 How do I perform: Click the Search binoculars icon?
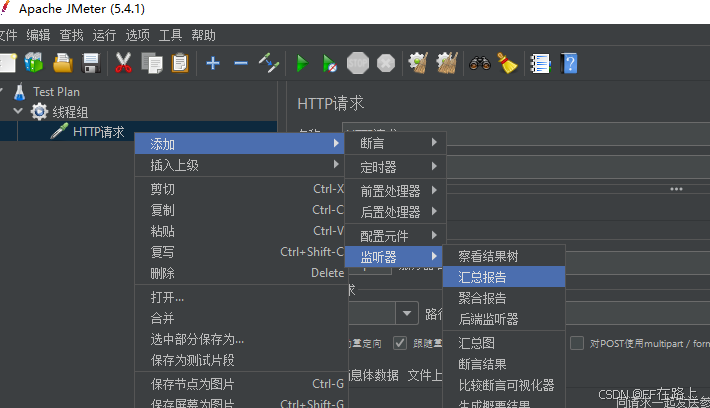pos(480,63)
